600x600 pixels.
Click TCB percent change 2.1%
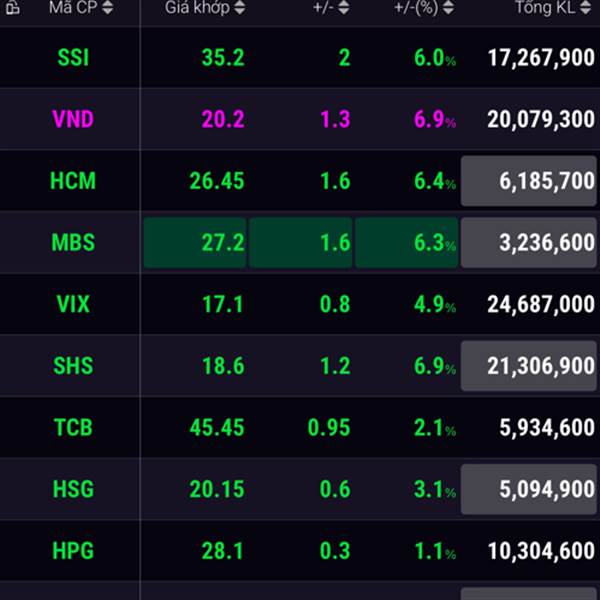(x=435, y=427)
